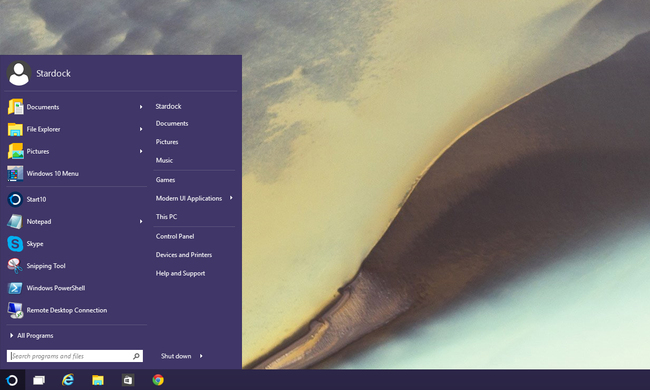Open the Store icon on the taskbar

(128, 380)
